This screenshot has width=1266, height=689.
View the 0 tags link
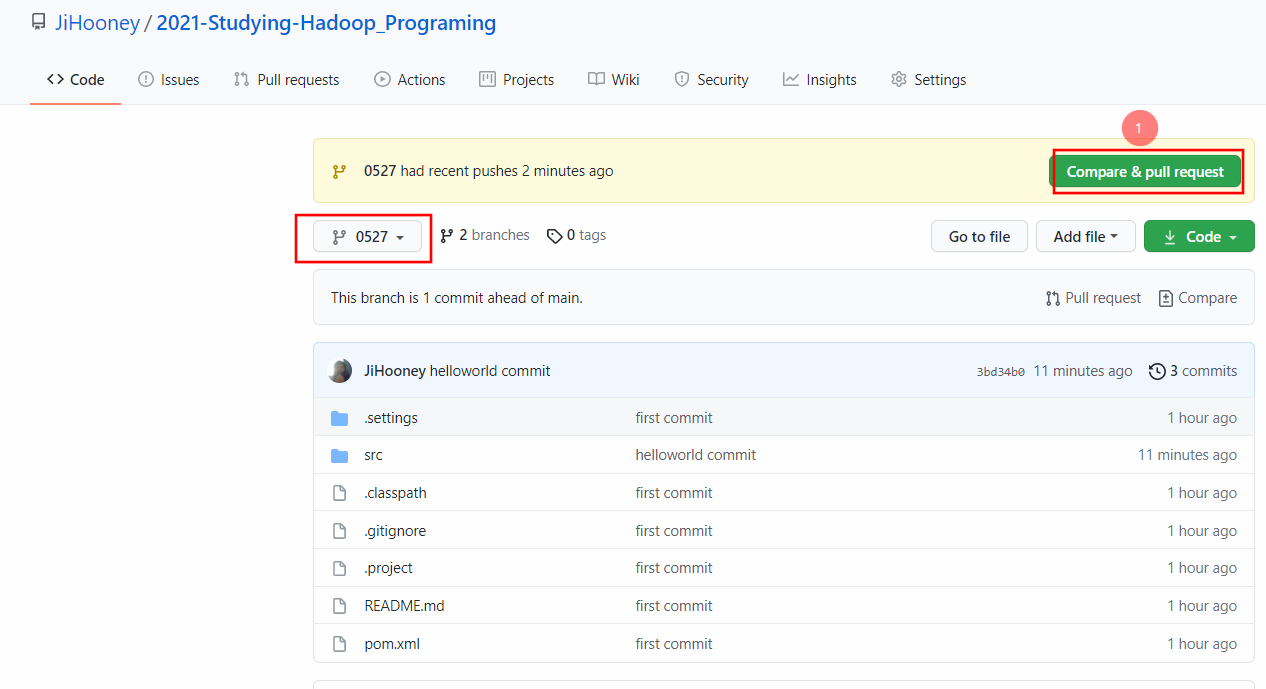coord(576,235)
